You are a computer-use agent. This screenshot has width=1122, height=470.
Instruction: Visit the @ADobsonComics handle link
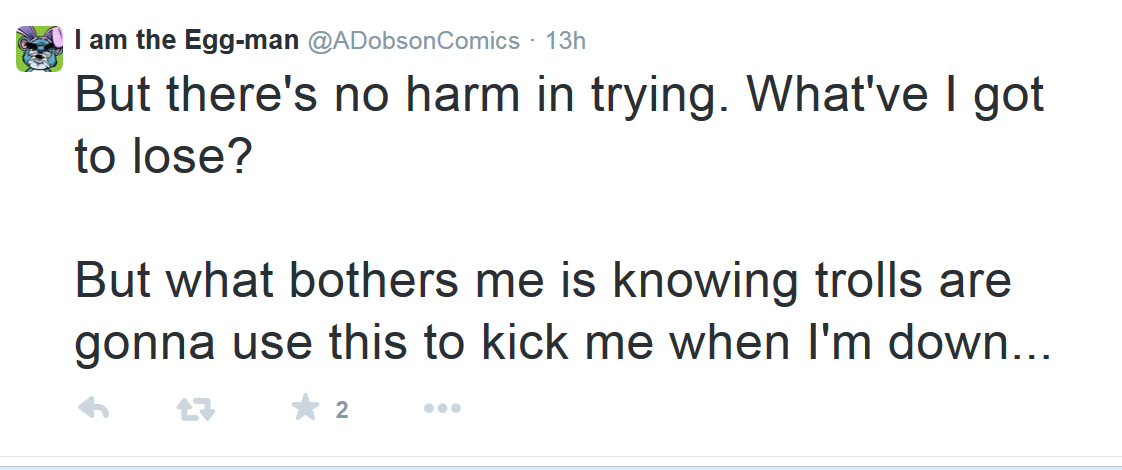tap(414, 41)
